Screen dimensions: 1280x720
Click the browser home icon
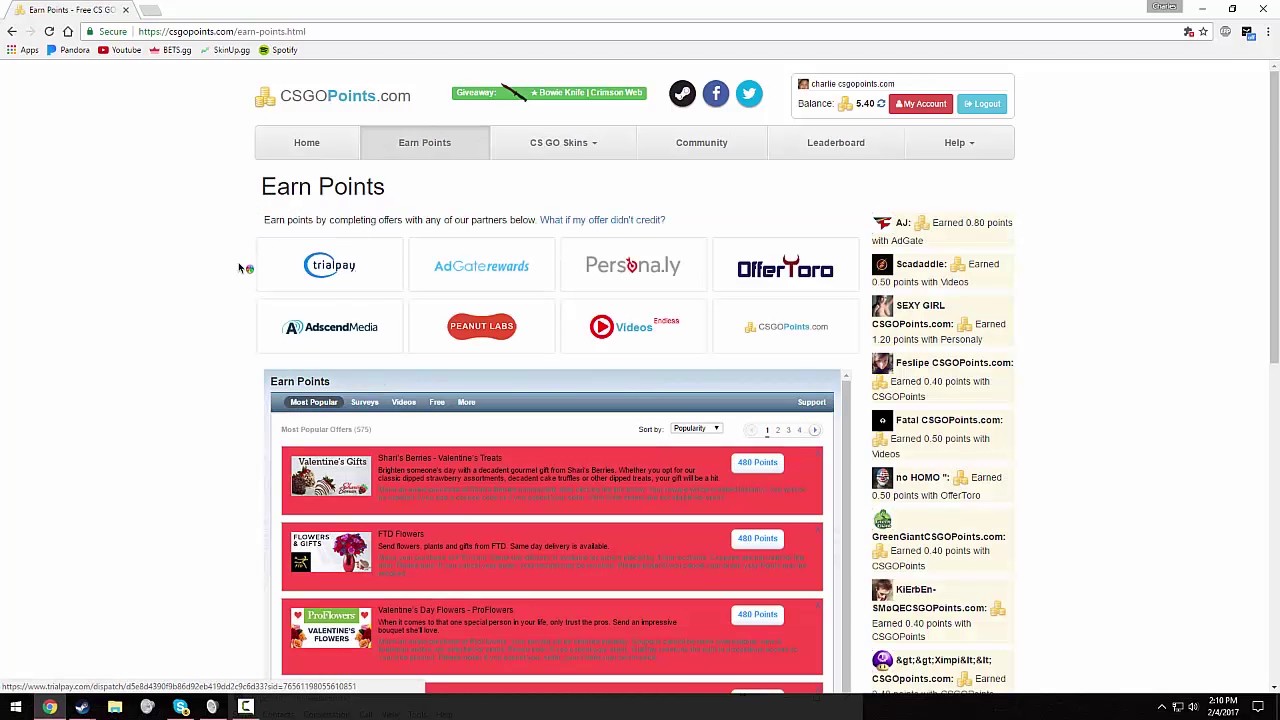click(68, 32)
